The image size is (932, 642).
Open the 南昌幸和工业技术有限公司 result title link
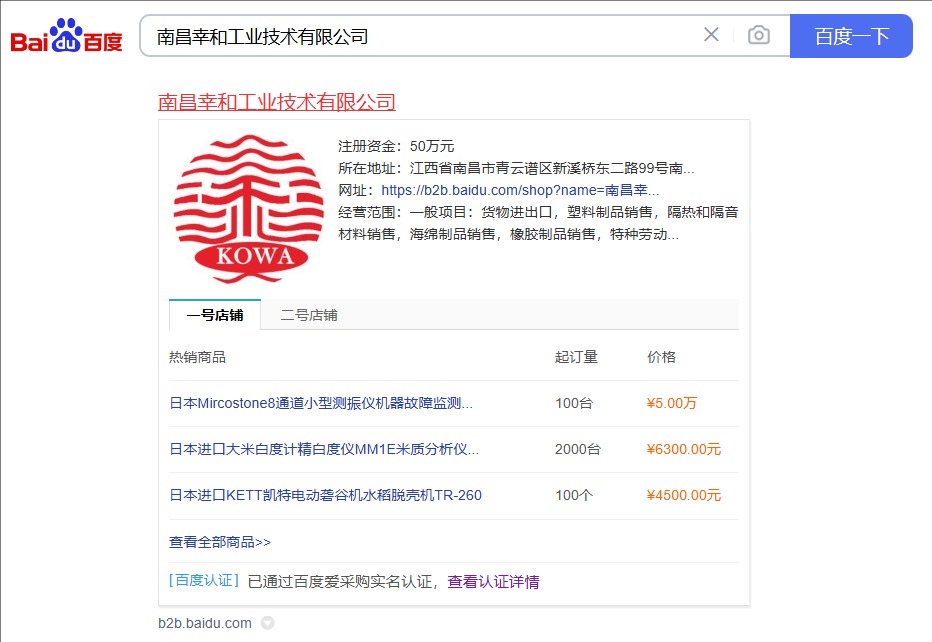tap(277, 102)
